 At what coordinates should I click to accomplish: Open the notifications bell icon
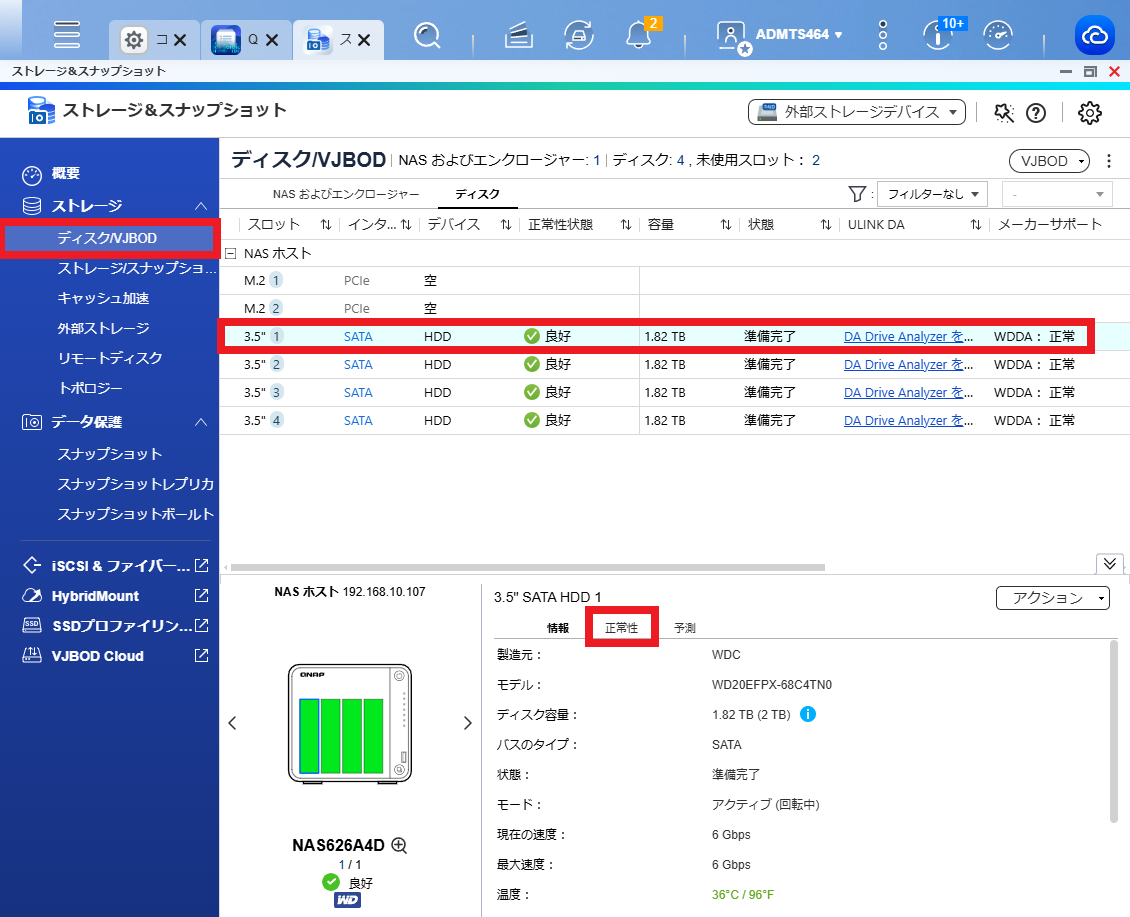point(639,35)
